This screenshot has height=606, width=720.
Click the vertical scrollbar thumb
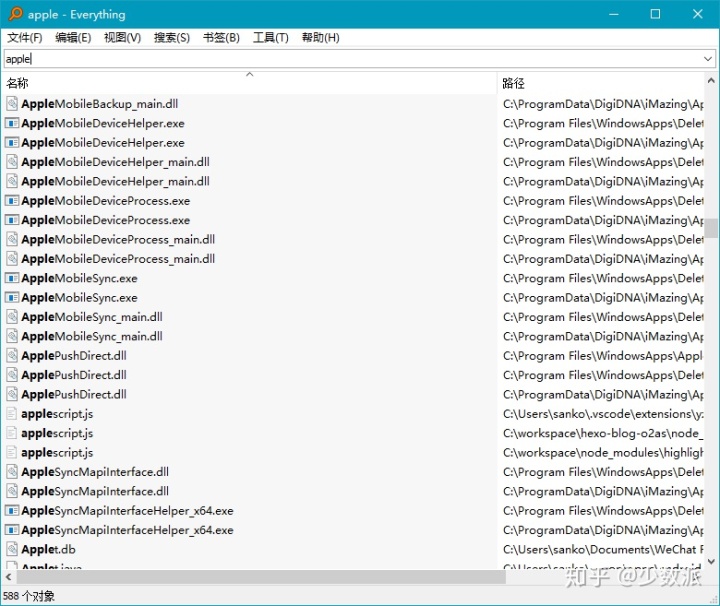click(712, 228)
